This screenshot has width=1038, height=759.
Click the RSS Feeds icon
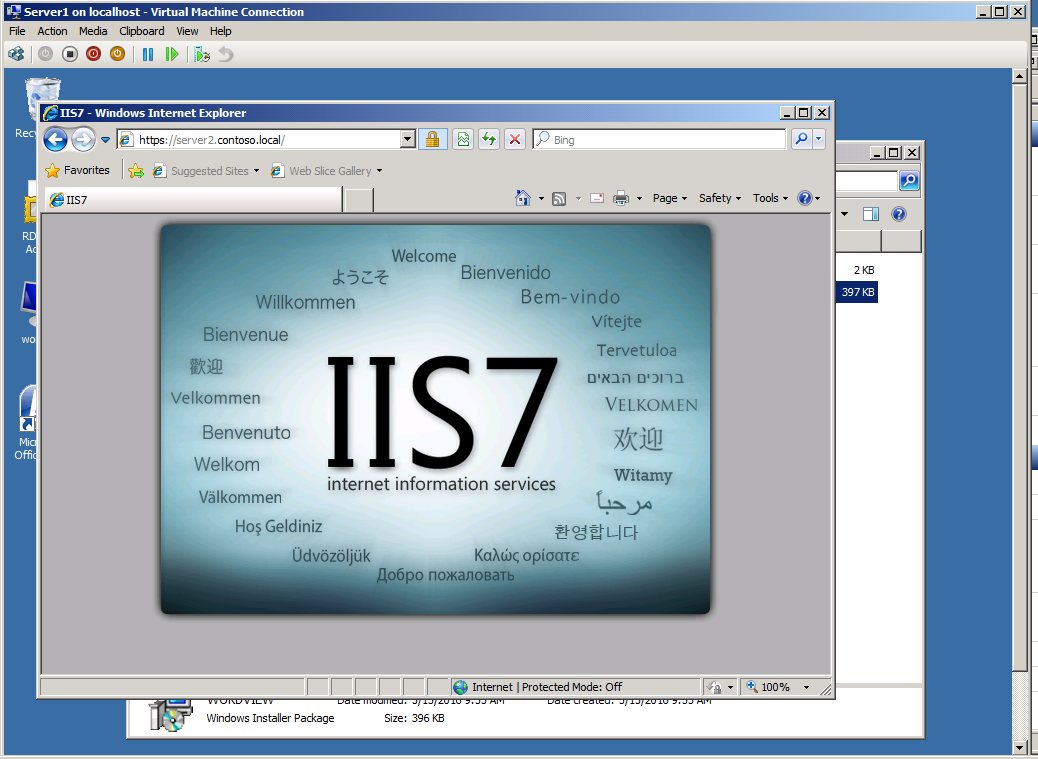(559, 199)
